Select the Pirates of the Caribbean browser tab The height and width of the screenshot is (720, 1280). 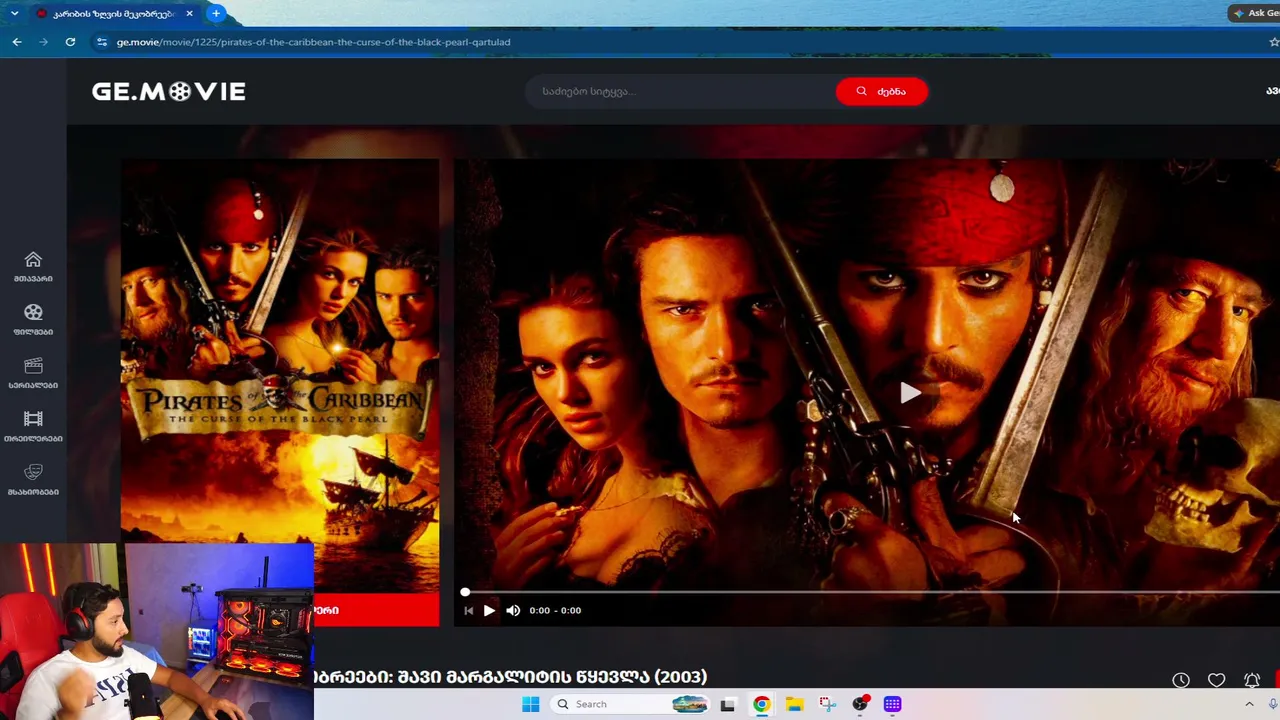(x=114, y=13)
